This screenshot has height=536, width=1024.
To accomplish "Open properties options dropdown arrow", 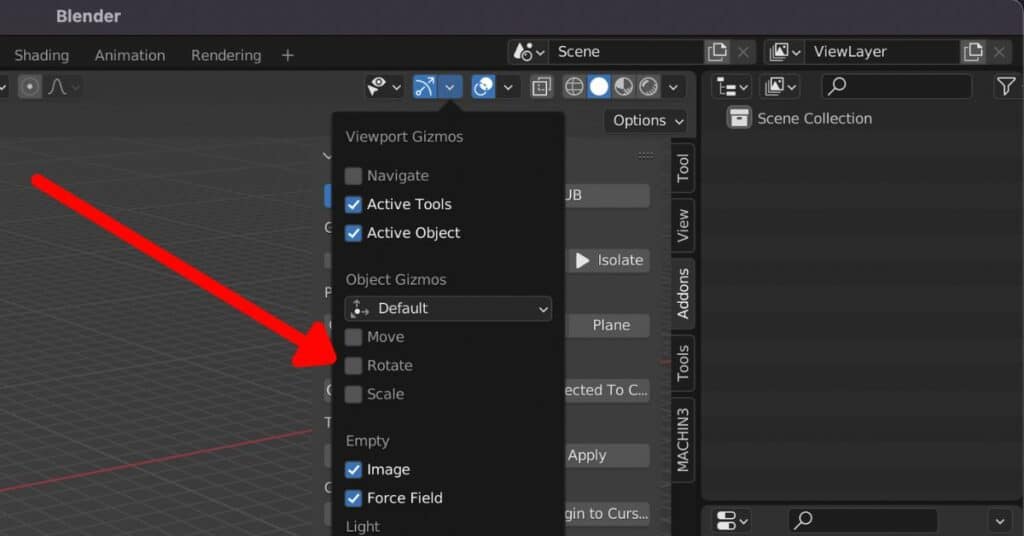I will 1000,521.
